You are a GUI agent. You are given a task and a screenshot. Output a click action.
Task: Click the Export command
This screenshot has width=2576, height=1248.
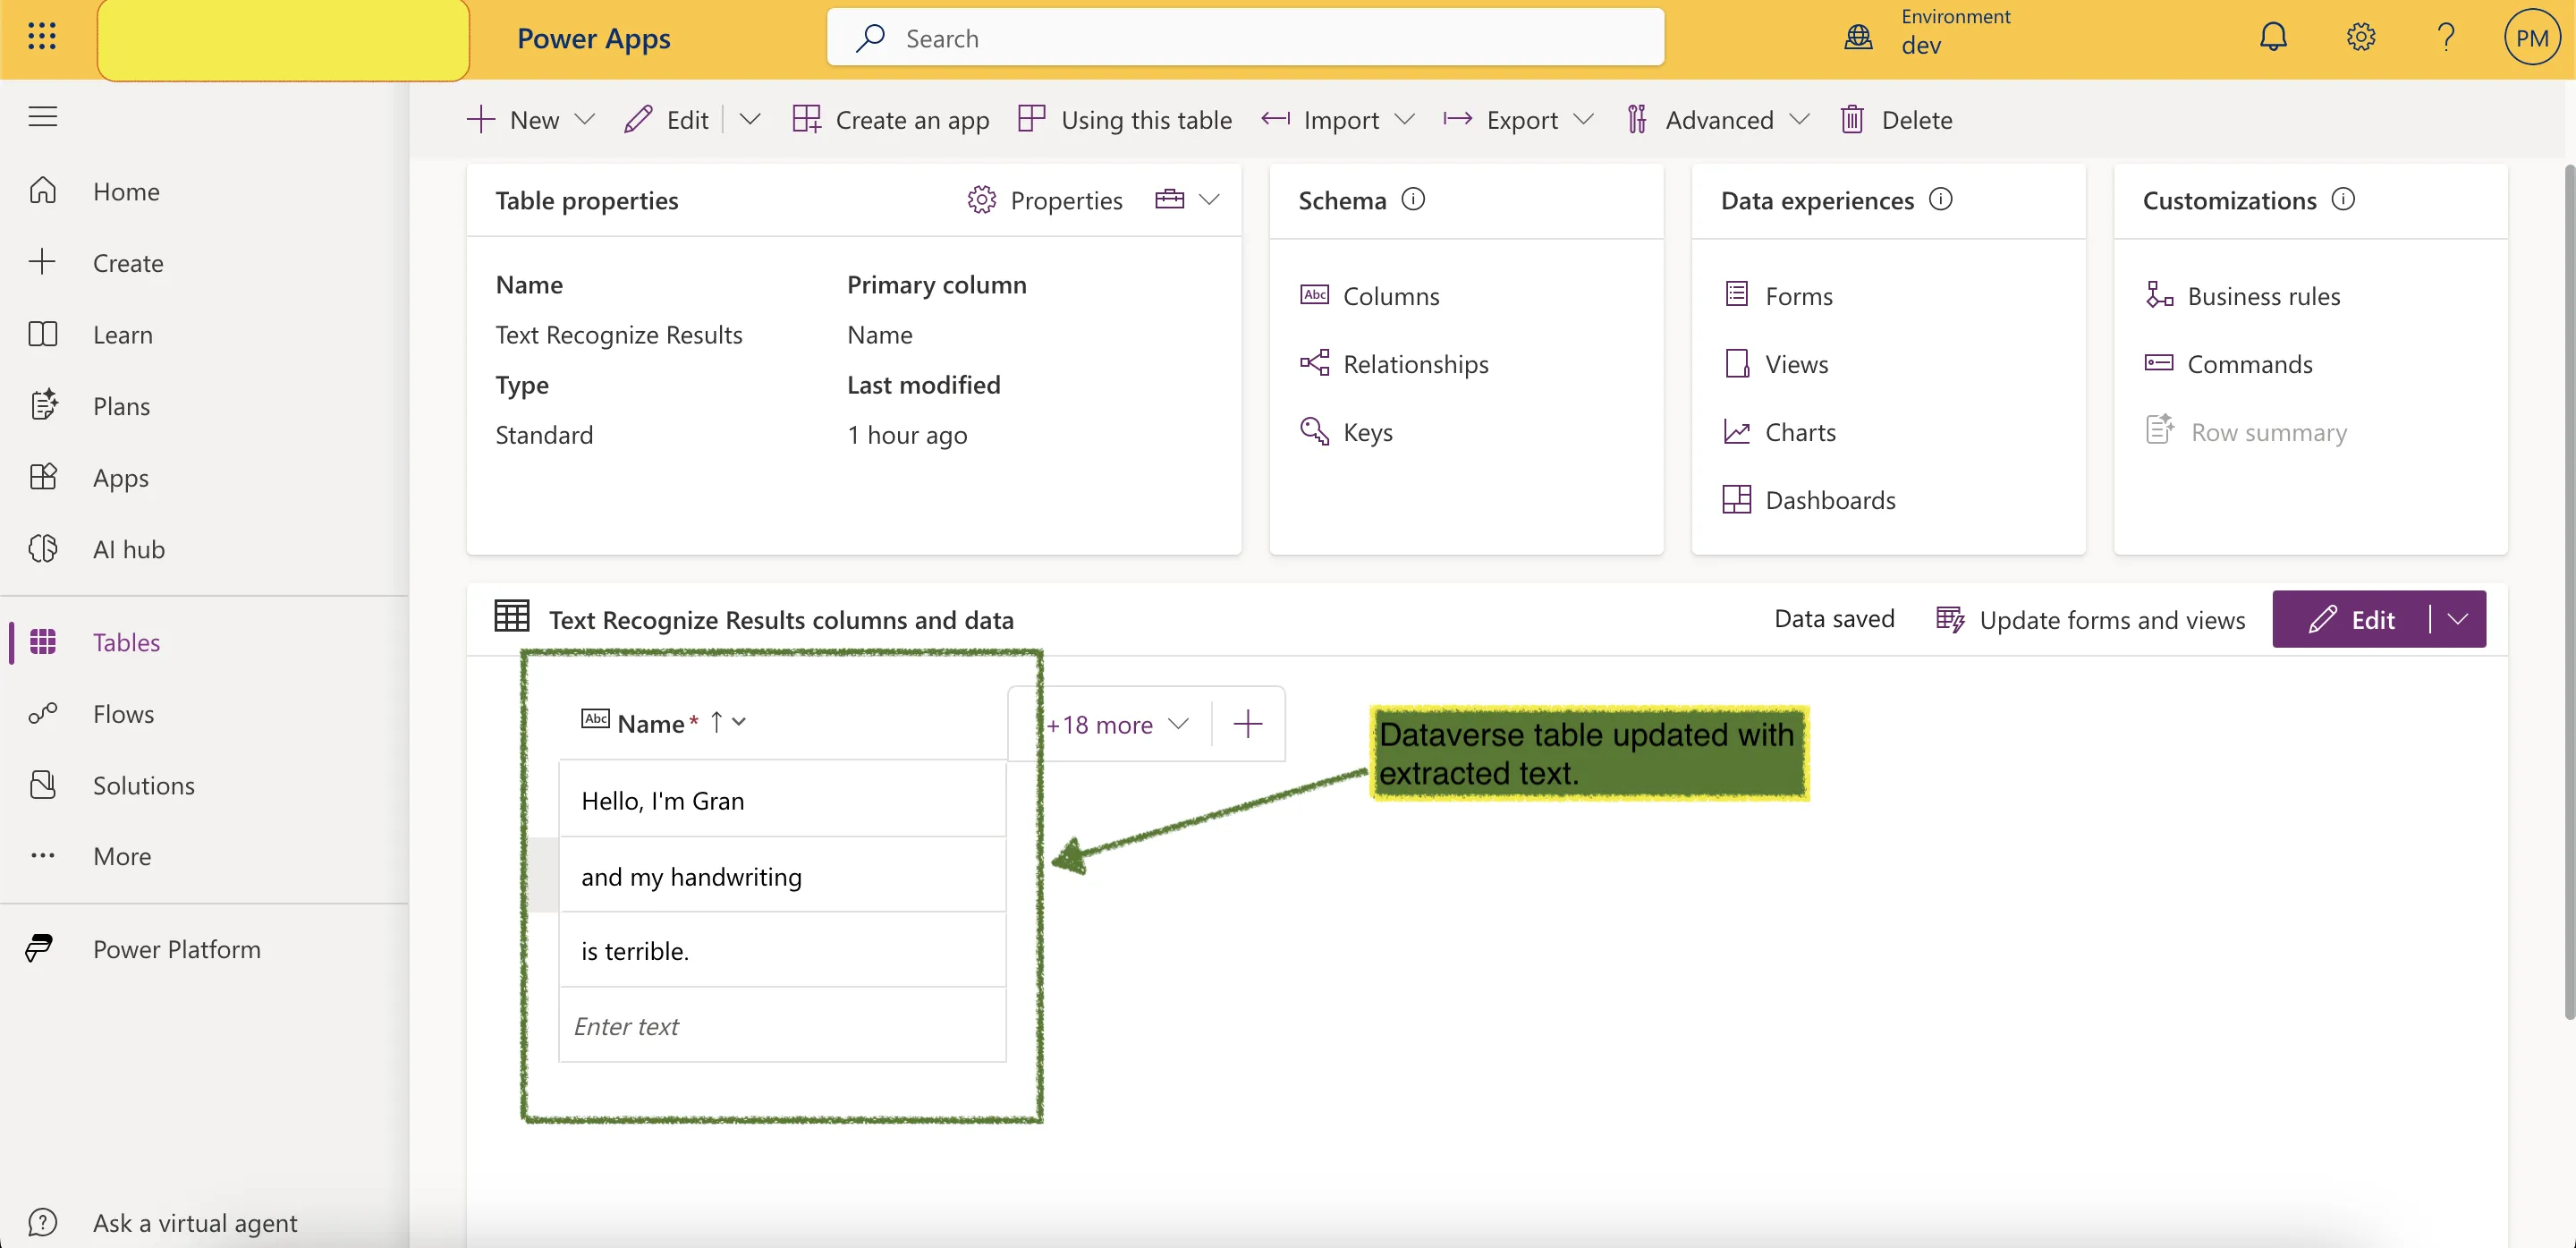point(1501,119)
